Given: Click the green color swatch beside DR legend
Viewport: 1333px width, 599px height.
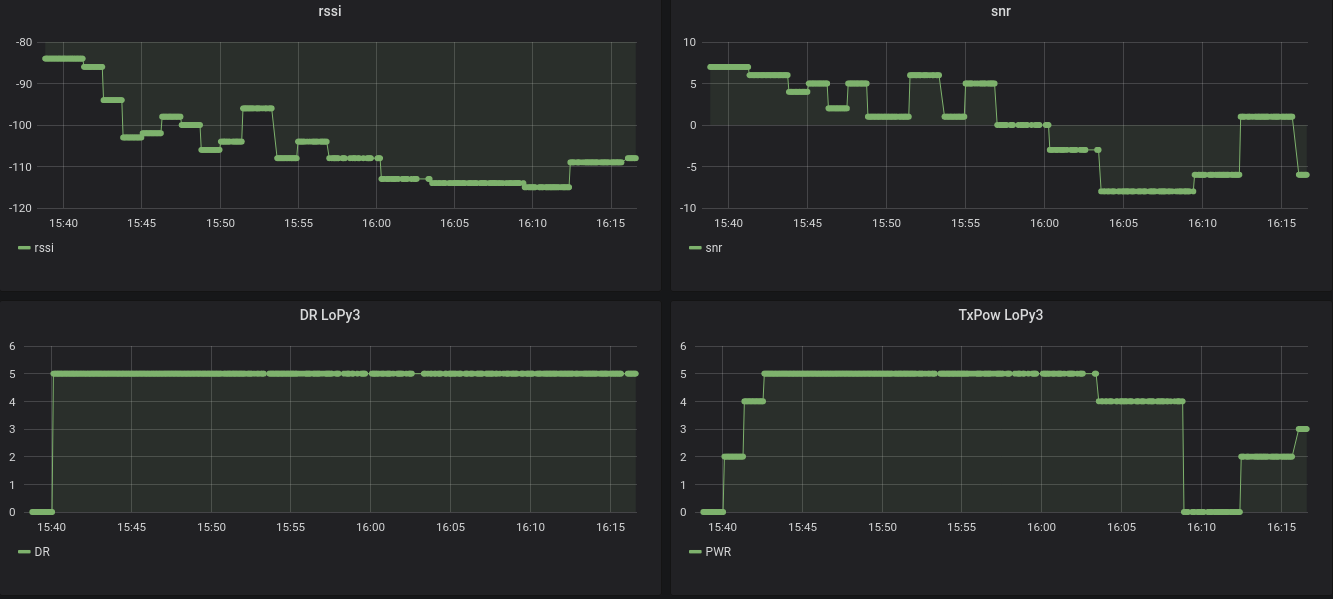Looking at the screenshot, I should coord(25,551).
